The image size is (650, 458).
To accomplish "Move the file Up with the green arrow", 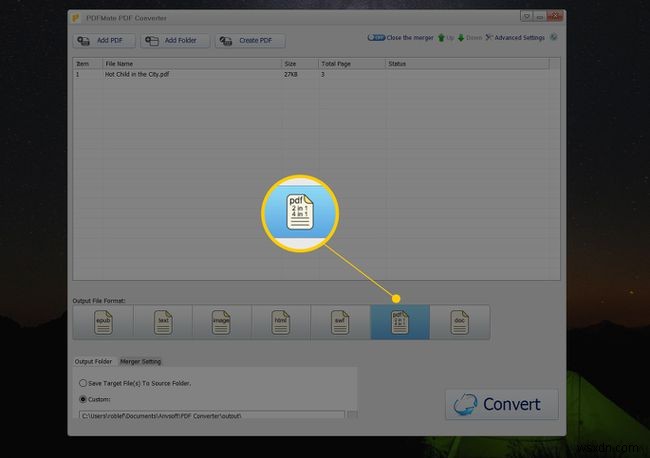I will click(446, 38).
